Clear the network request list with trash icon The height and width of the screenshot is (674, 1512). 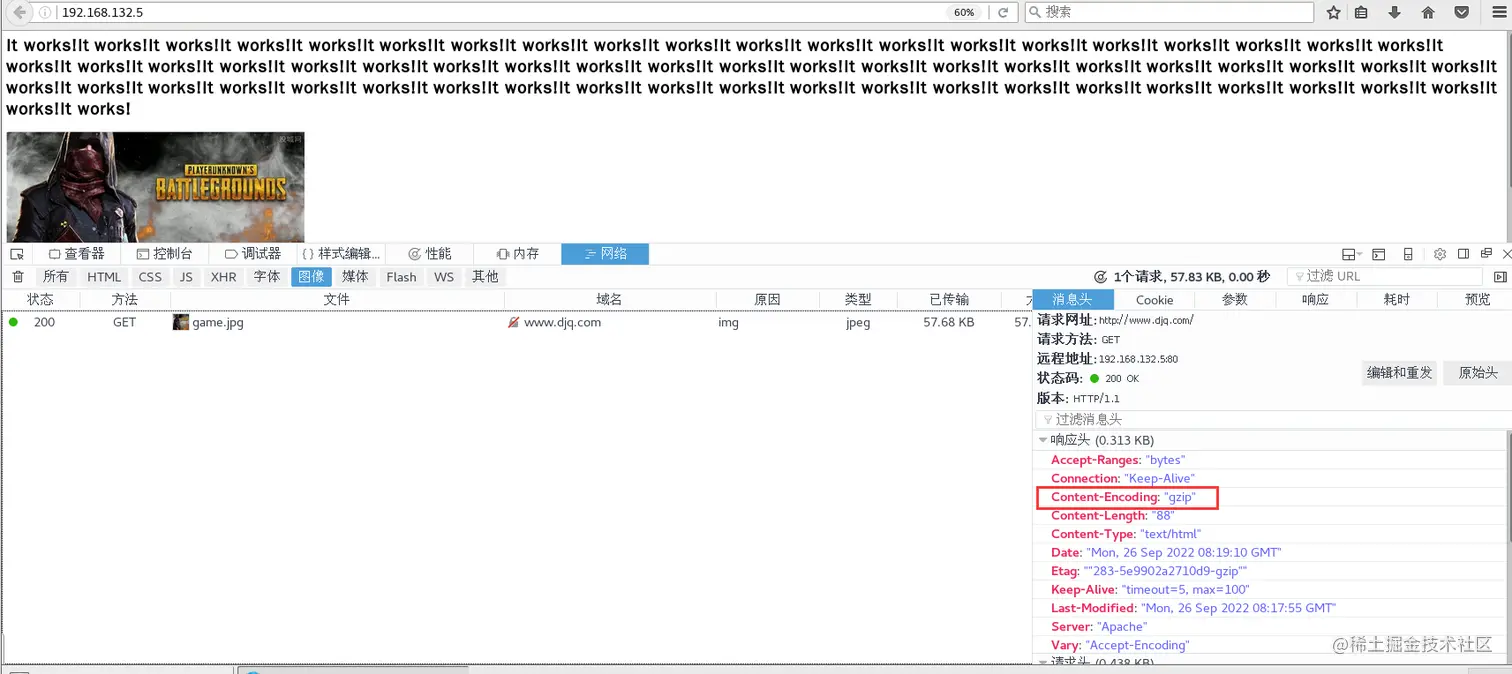click(x=17, y=277)
